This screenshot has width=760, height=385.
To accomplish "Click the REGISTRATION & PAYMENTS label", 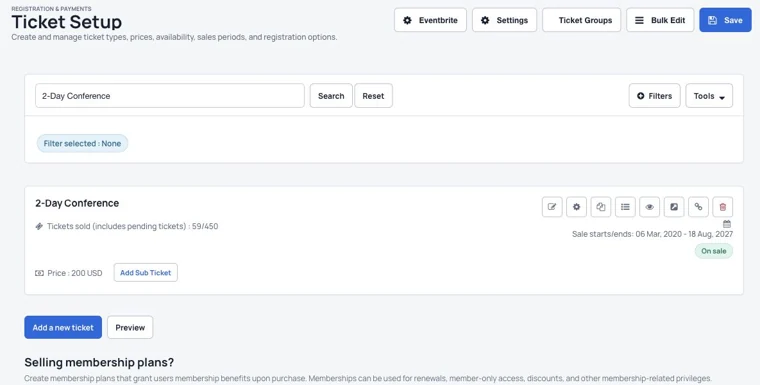I will (51, 9).
